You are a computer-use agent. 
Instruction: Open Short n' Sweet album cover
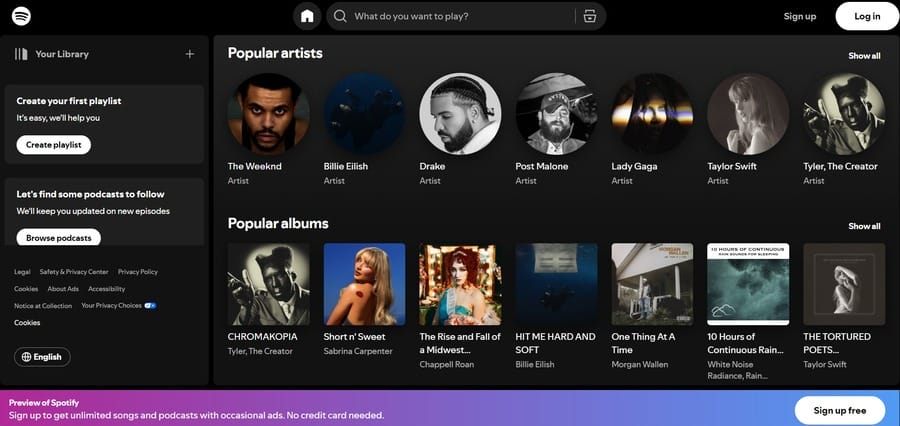[x=364, y=284]
